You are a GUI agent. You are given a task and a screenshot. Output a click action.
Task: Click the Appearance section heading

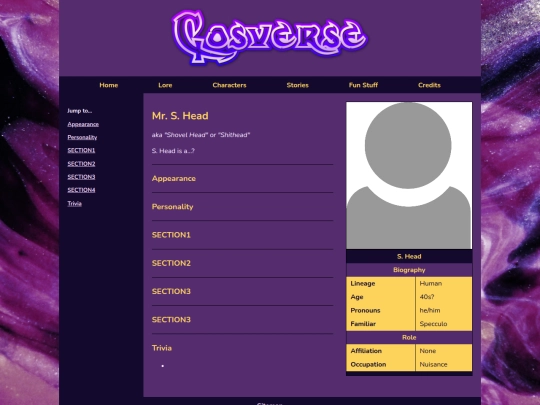click(x=174, y=178)
